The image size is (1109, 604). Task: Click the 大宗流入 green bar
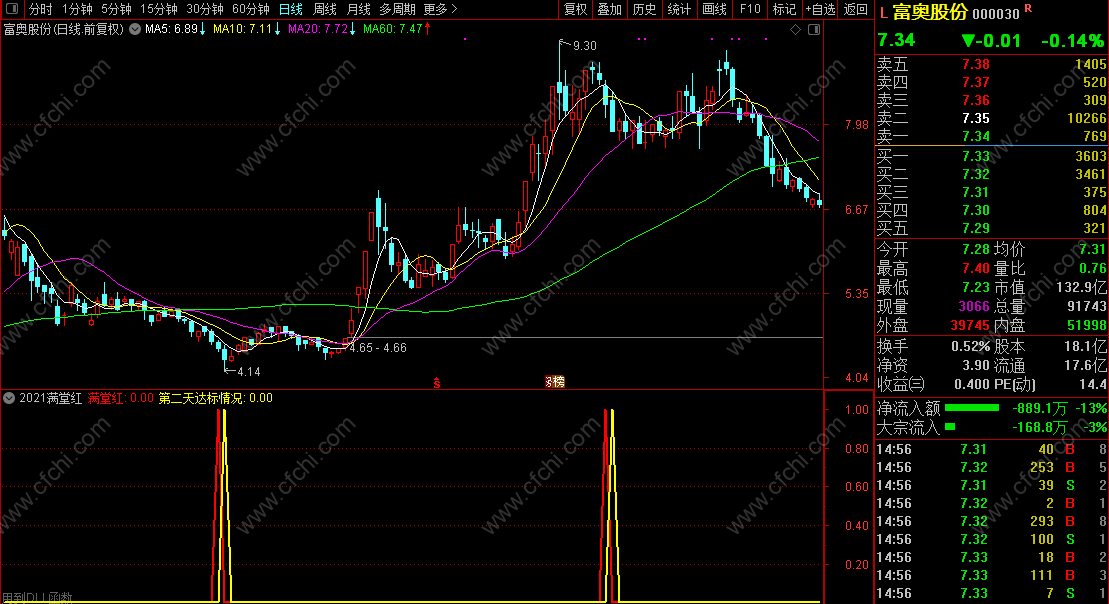pyautogui.click(x=950, y=426)
